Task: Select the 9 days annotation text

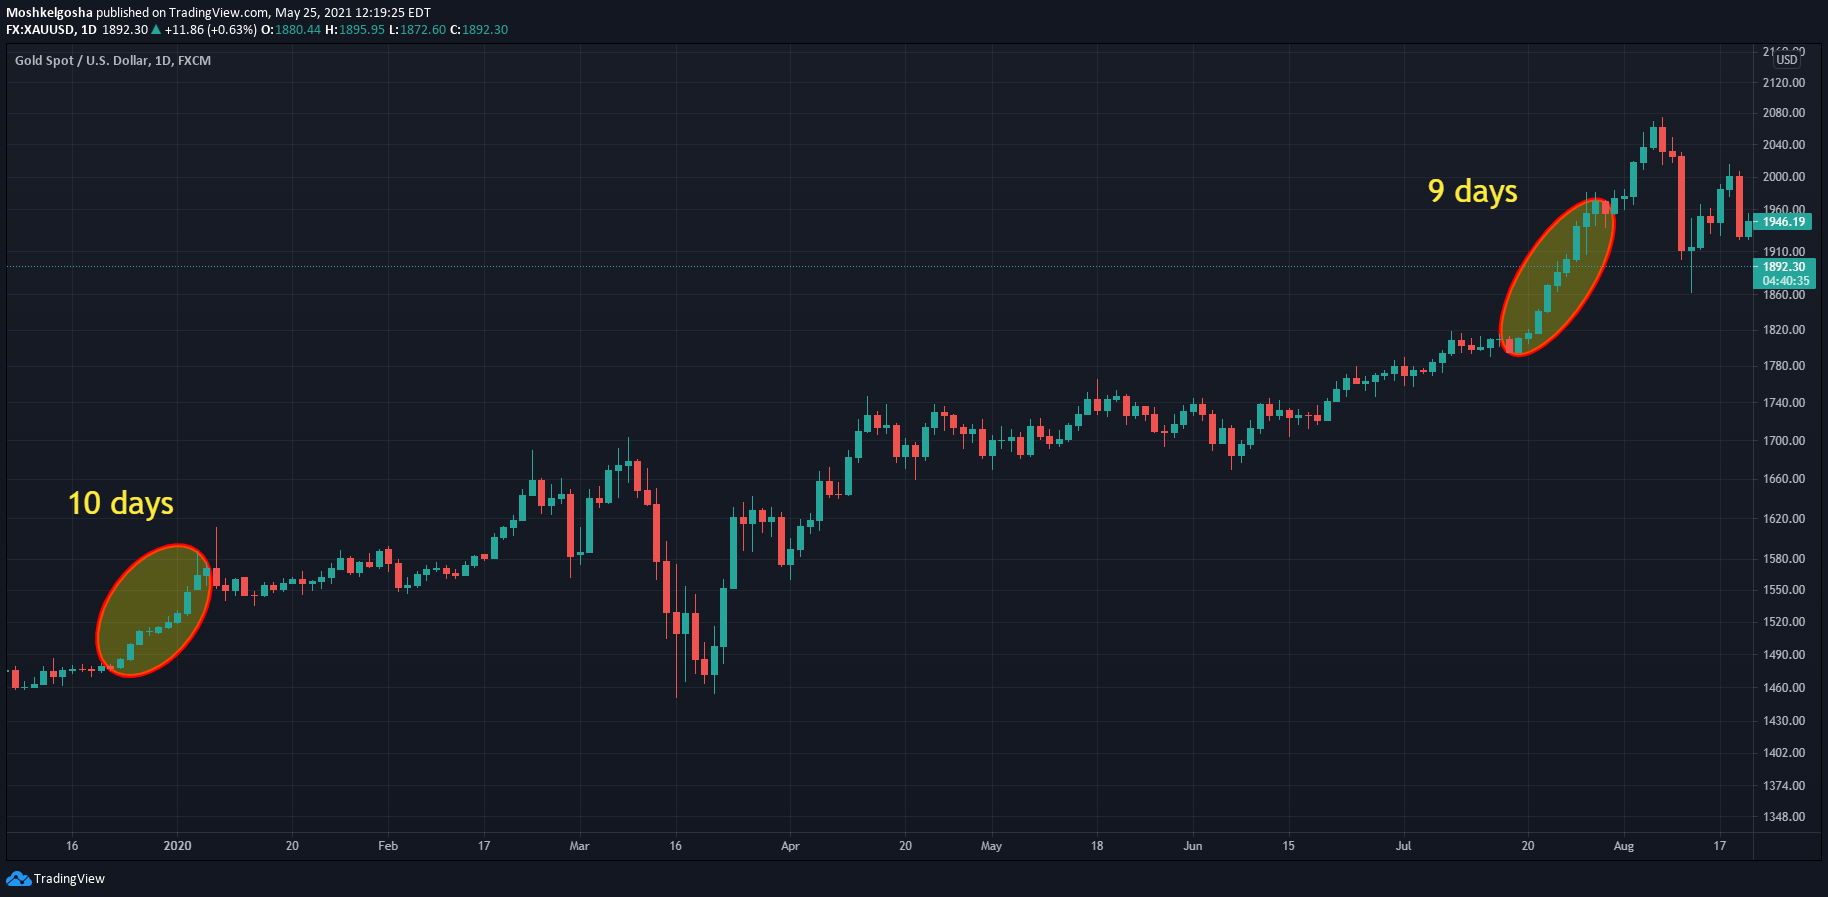Action: click(x=1472, y=191)
